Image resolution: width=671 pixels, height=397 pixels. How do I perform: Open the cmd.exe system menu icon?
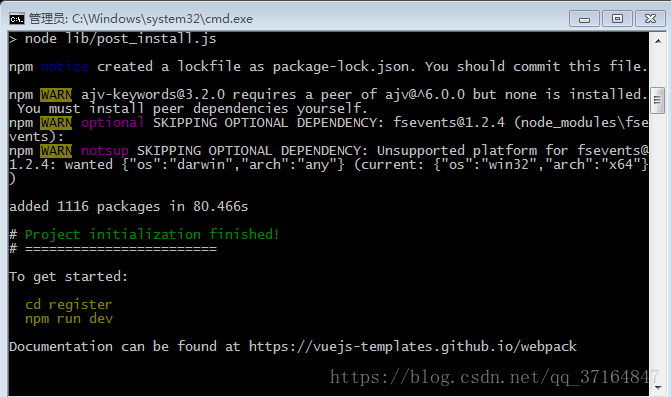tap(17, 19)
